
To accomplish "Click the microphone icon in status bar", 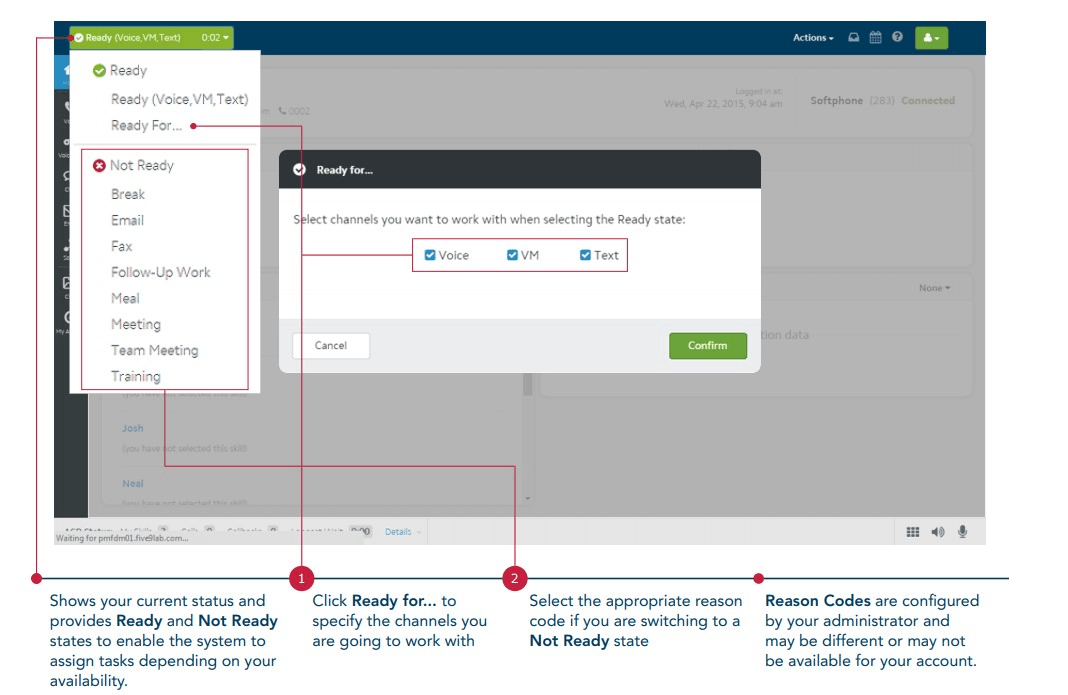I will point(962,532).
